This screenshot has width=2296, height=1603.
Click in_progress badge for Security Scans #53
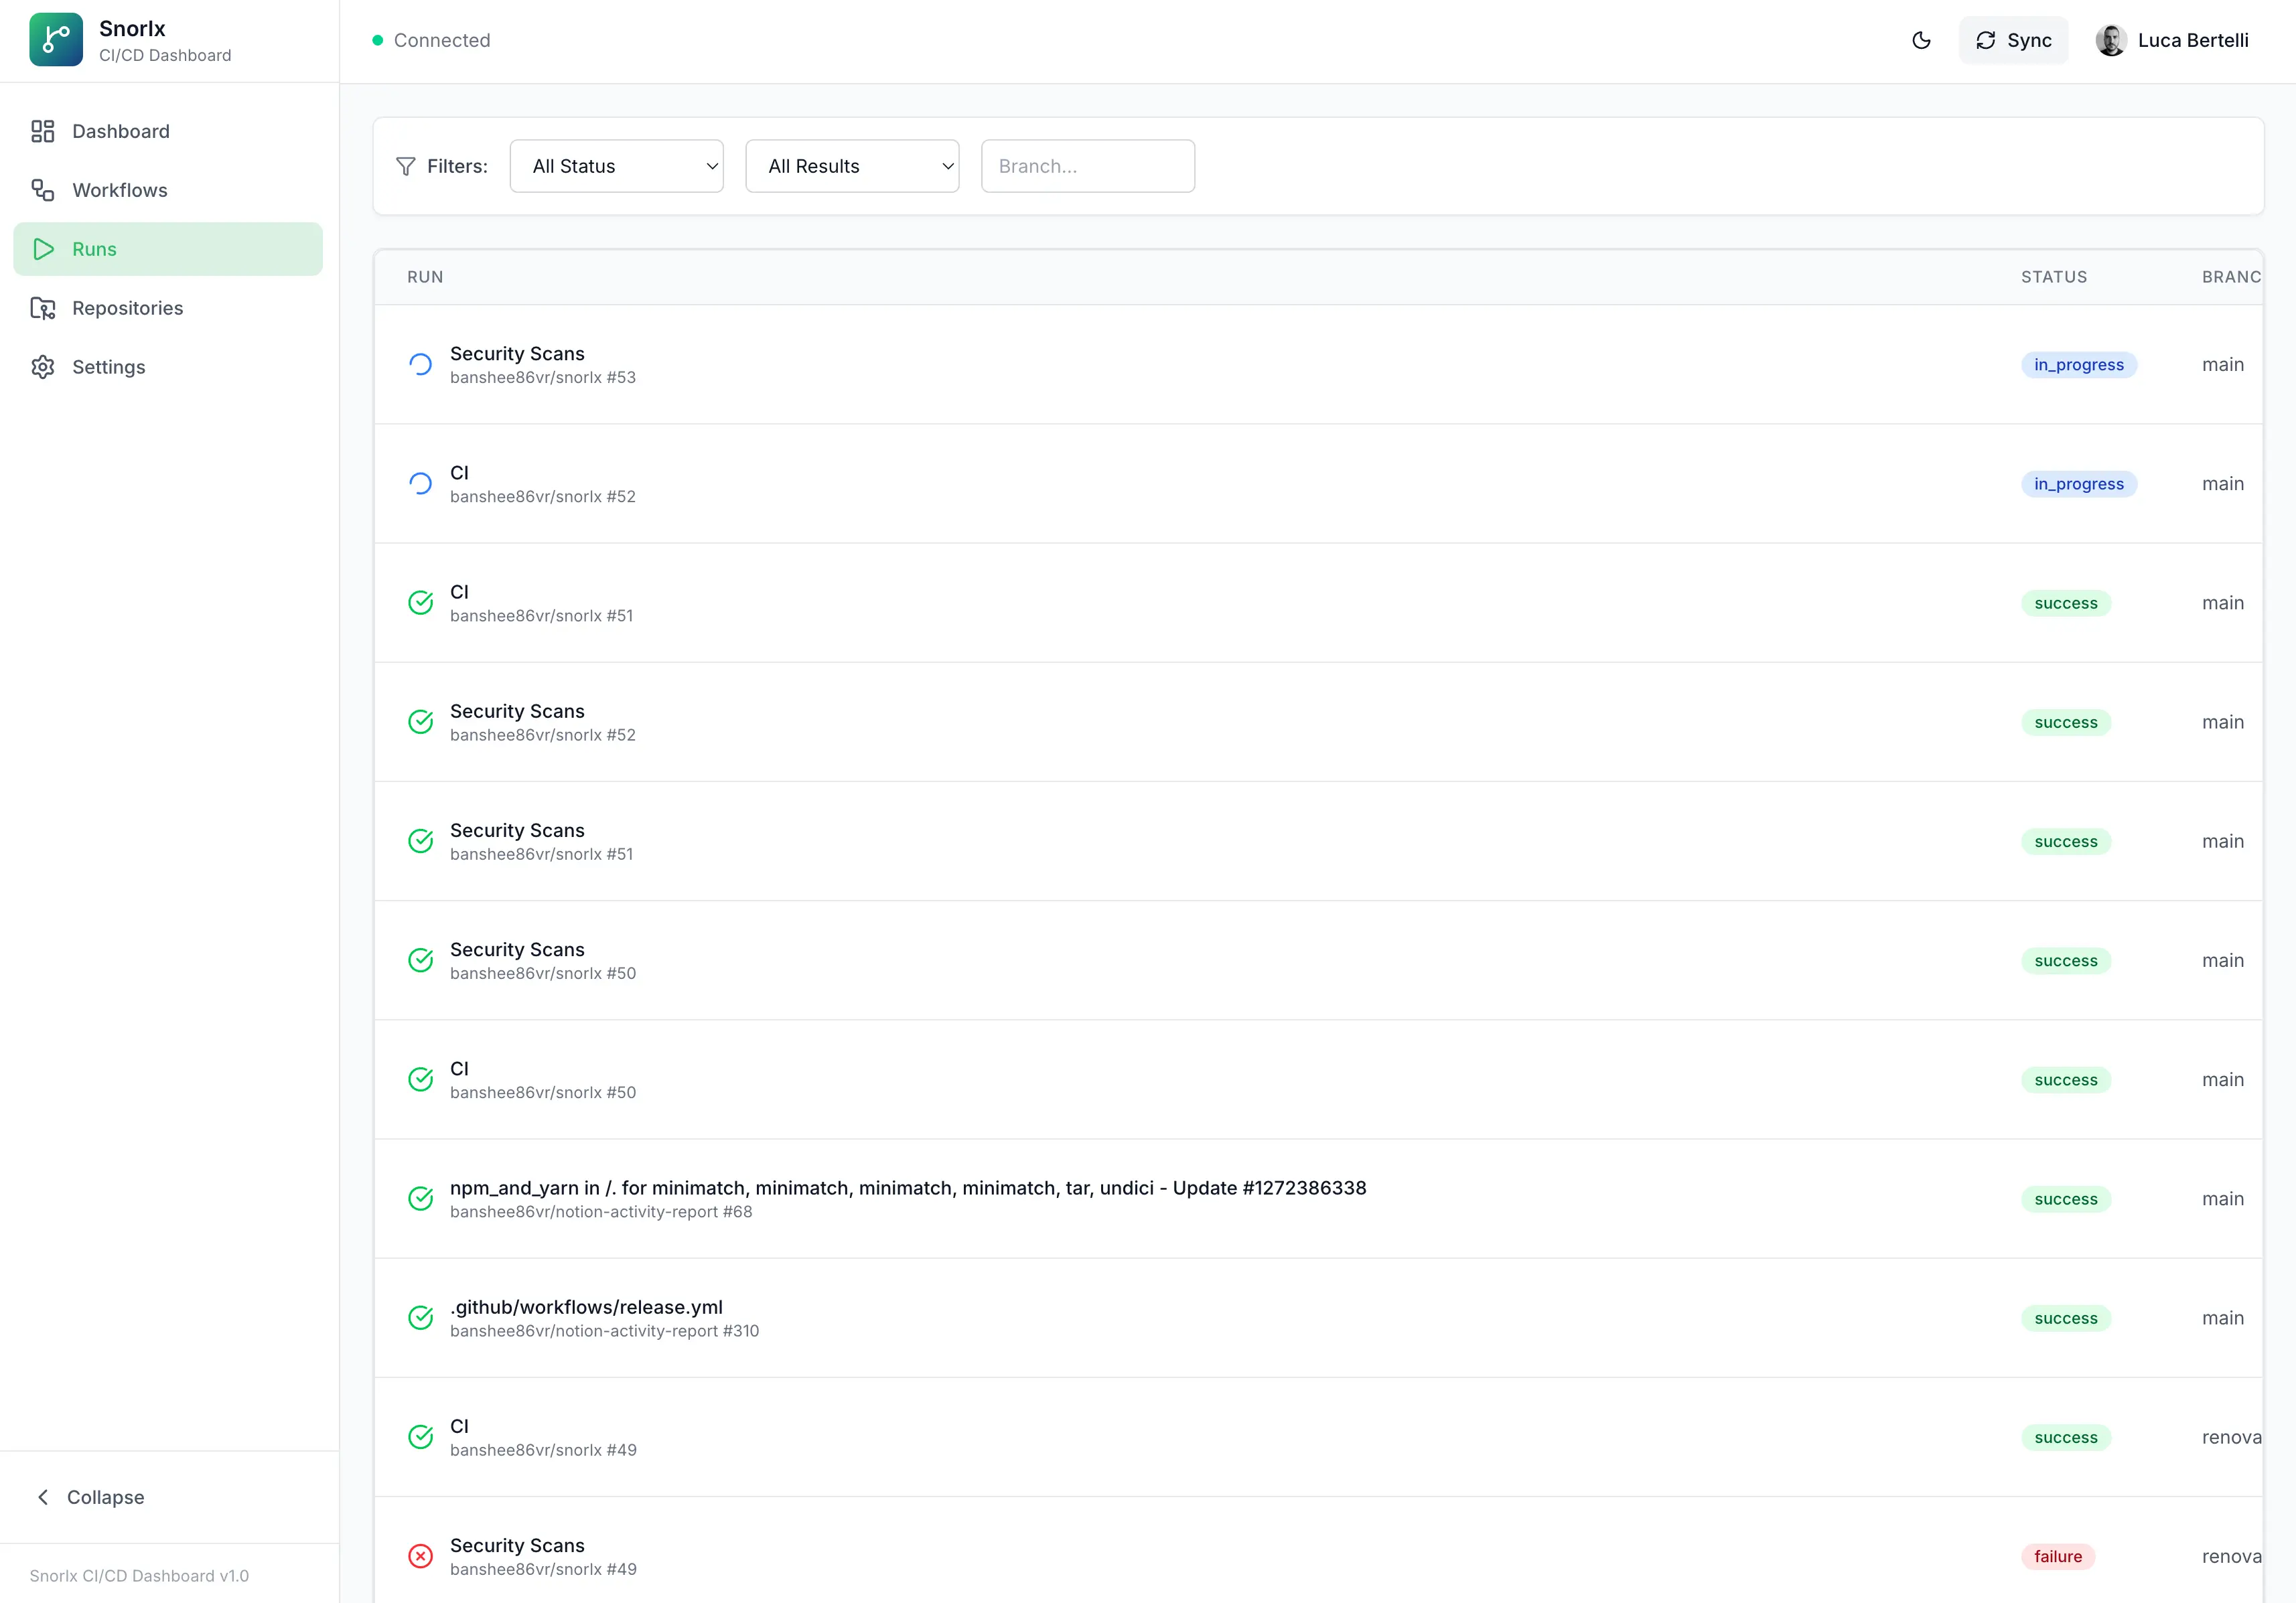tap(2078, 364)
